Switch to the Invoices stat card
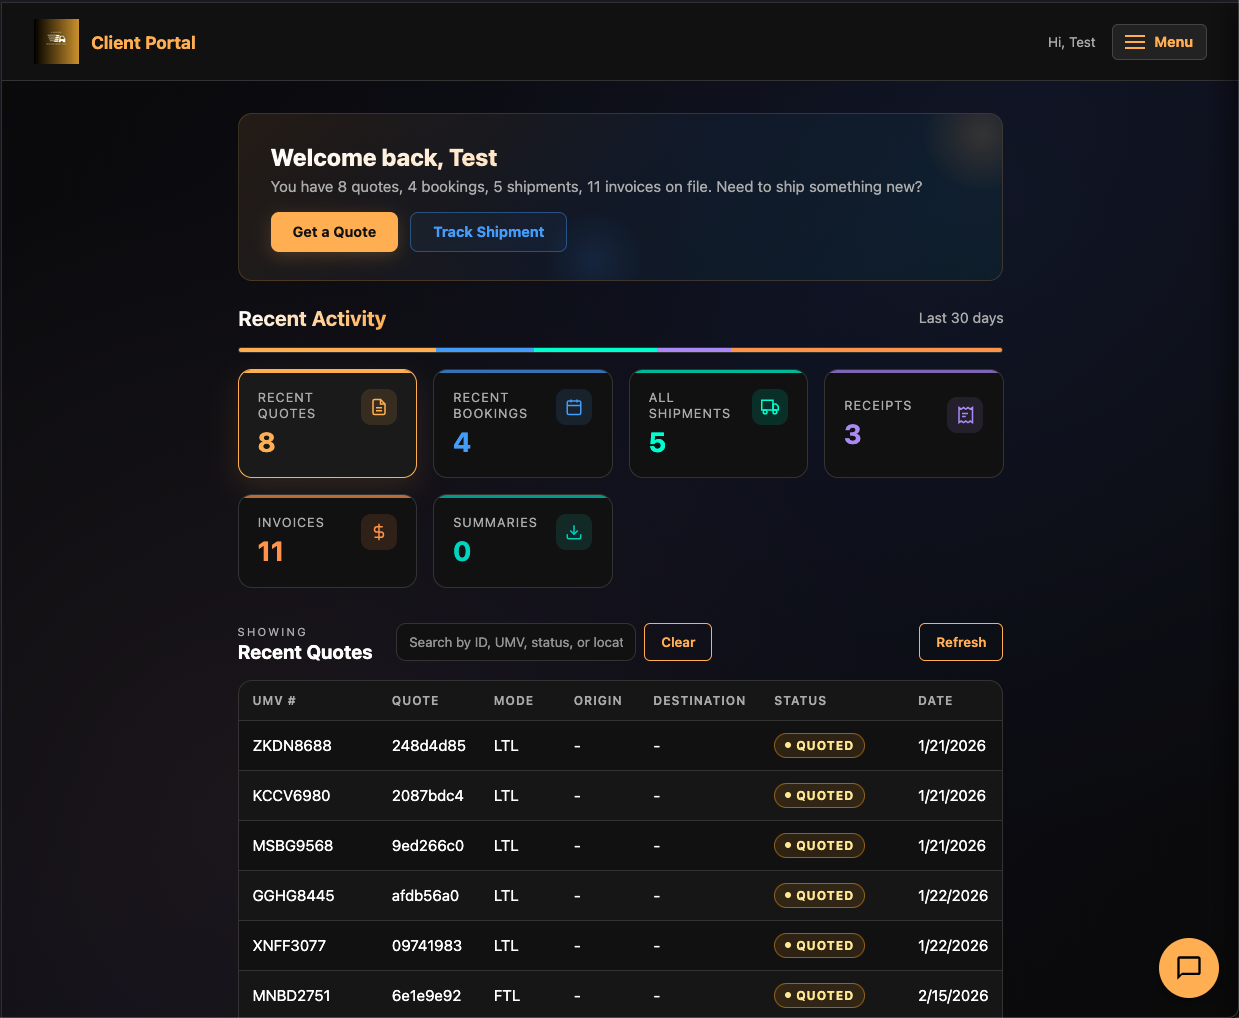Viewport: 1239px width, 1018px height. [327, 541]
